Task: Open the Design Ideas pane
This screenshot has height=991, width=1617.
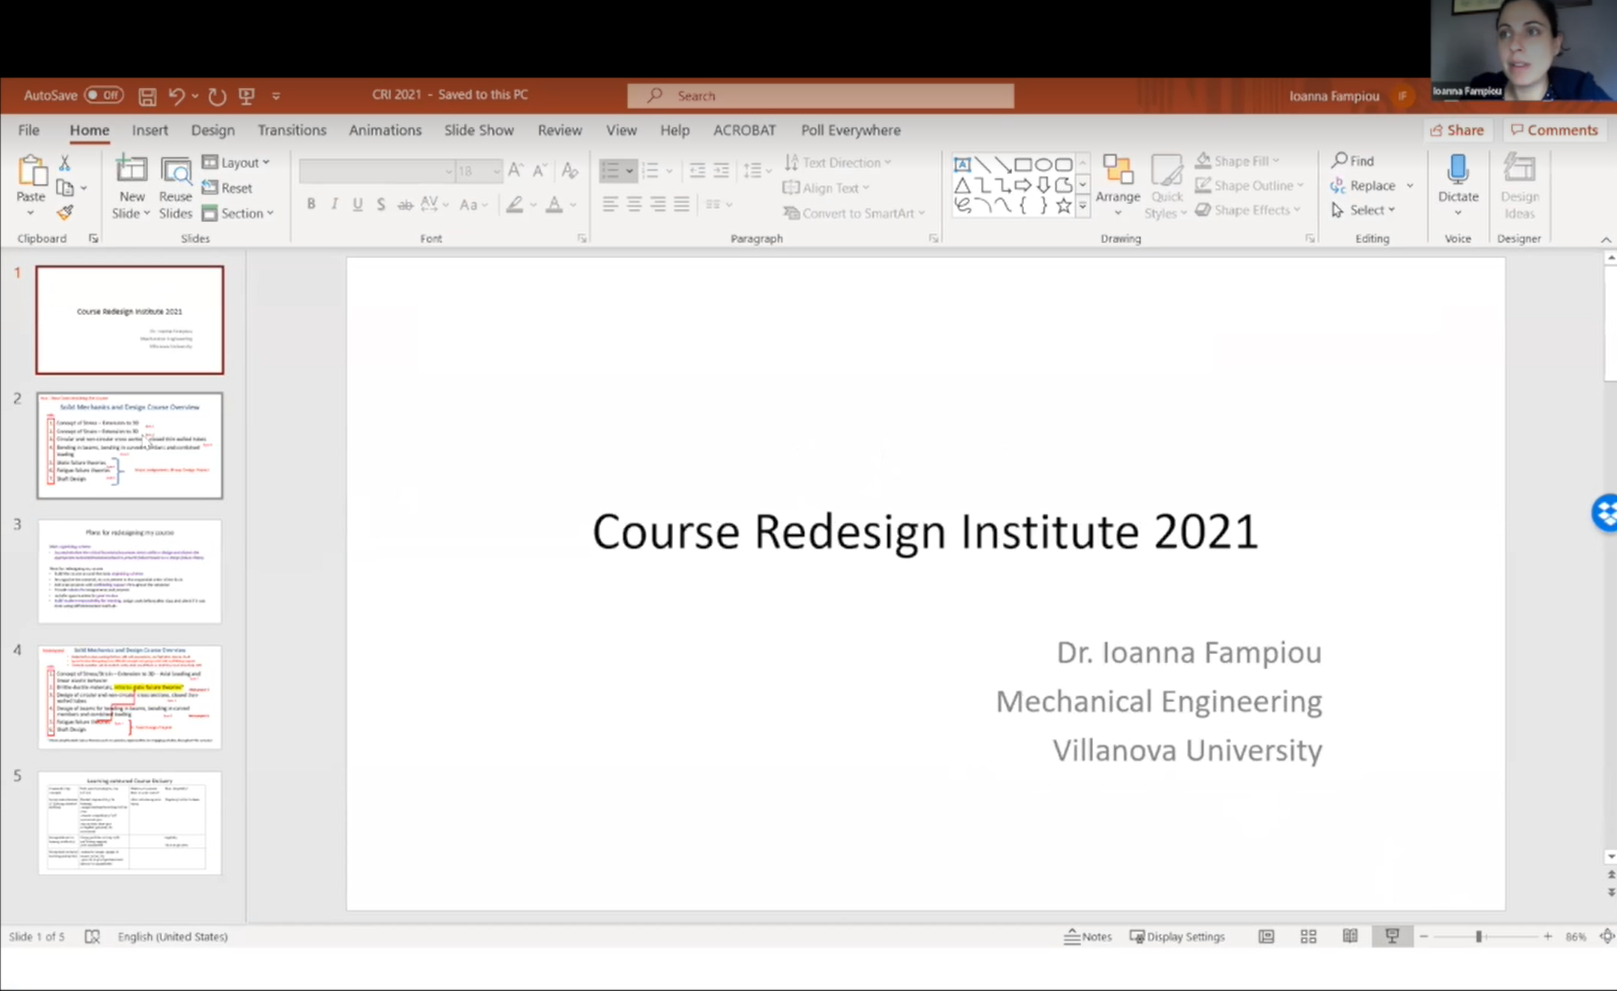Action: pos(1519,186)
